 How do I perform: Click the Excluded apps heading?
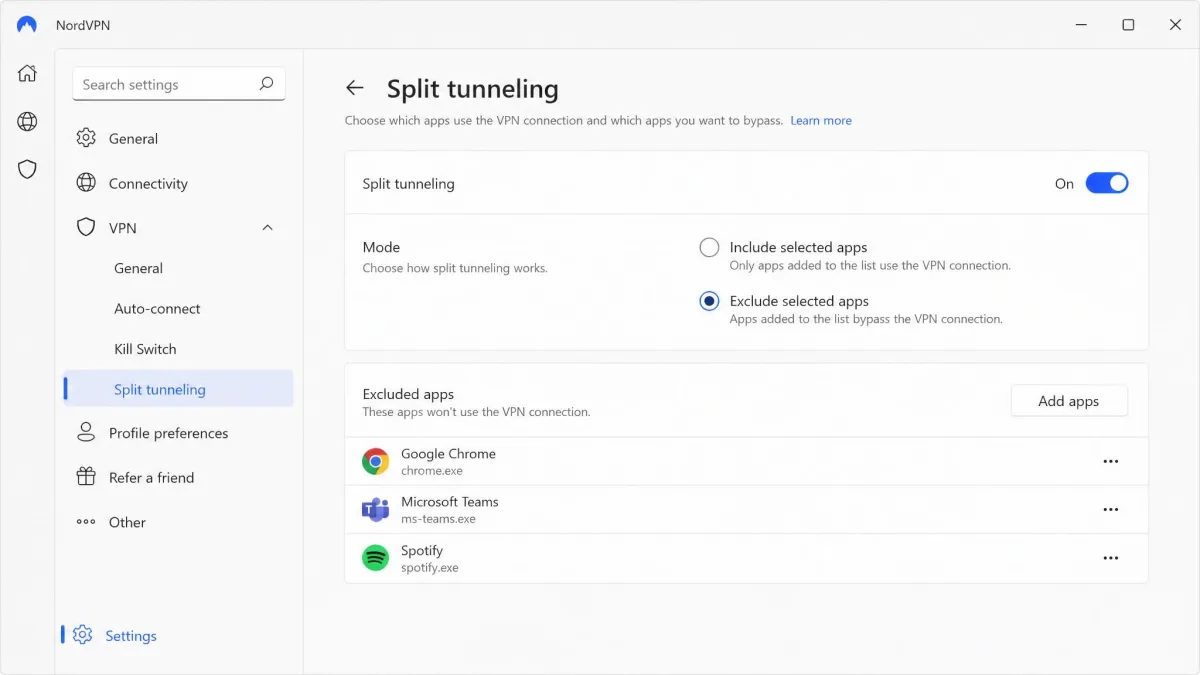[x=408, y=394]
